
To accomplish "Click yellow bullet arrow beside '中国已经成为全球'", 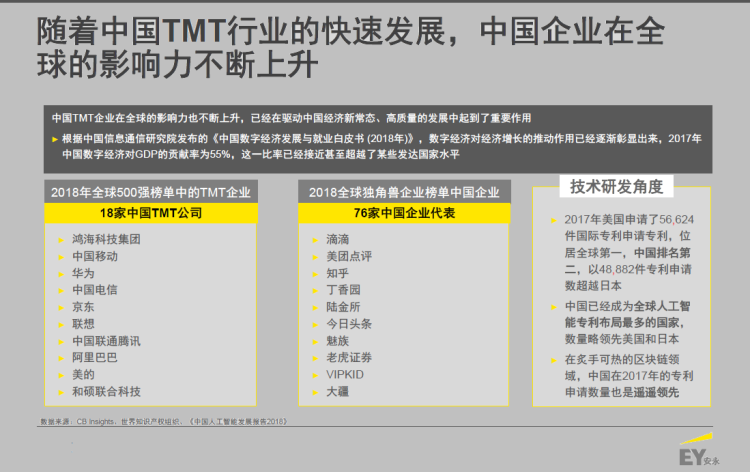I will (x=553, y=307).
